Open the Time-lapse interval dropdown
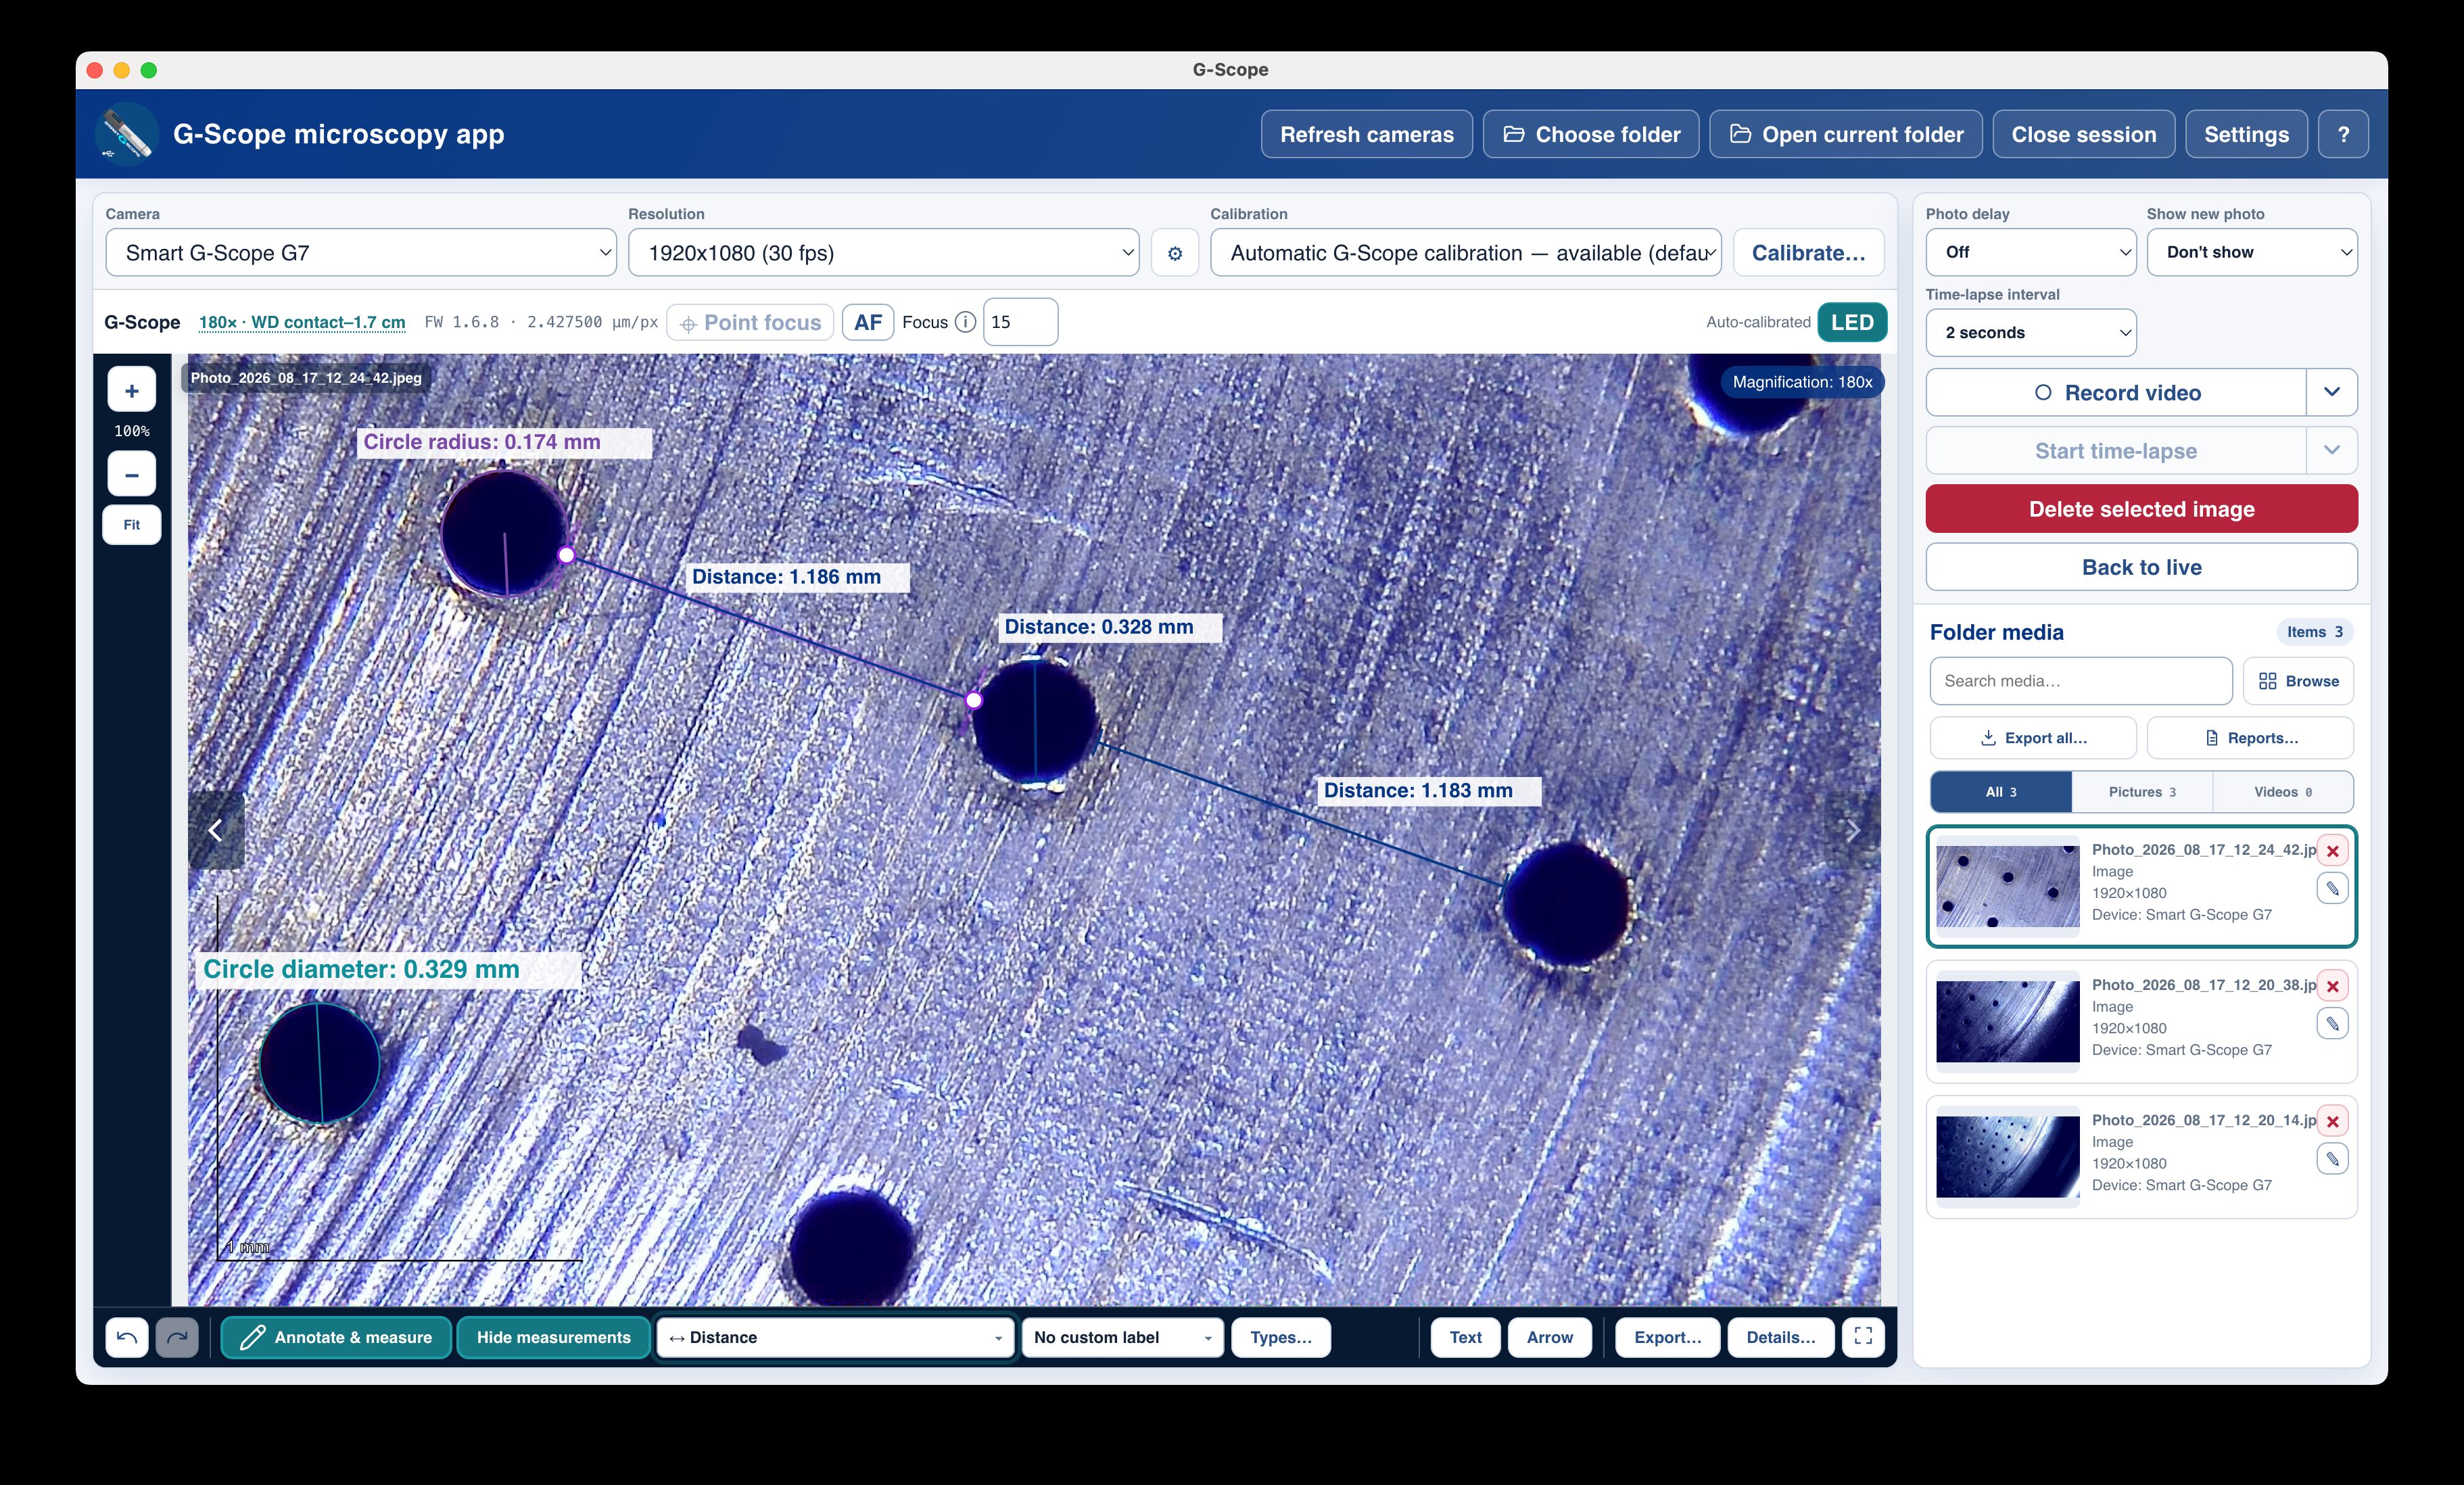Screen dimensions: 2464x1485 click(x=2031, y=333)
